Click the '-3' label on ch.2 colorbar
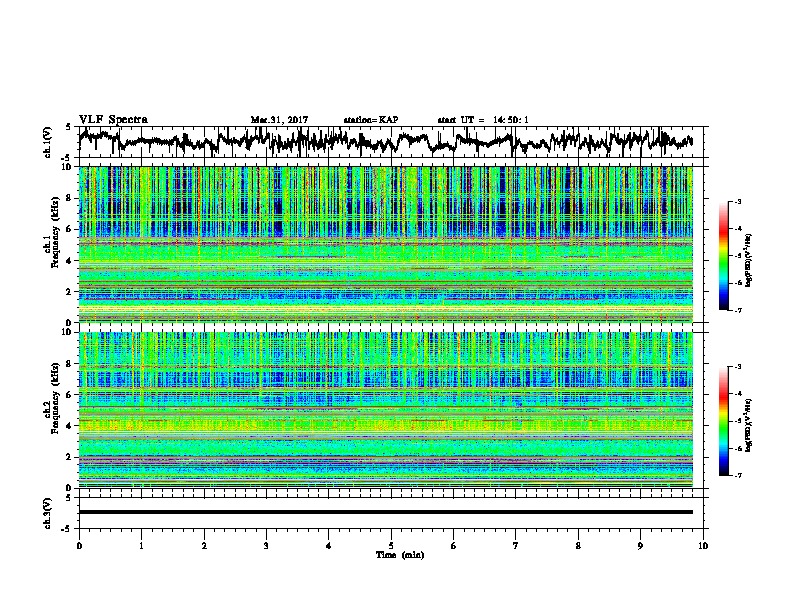Viewport: 792px width, 612px height. (x=737, y=367)
